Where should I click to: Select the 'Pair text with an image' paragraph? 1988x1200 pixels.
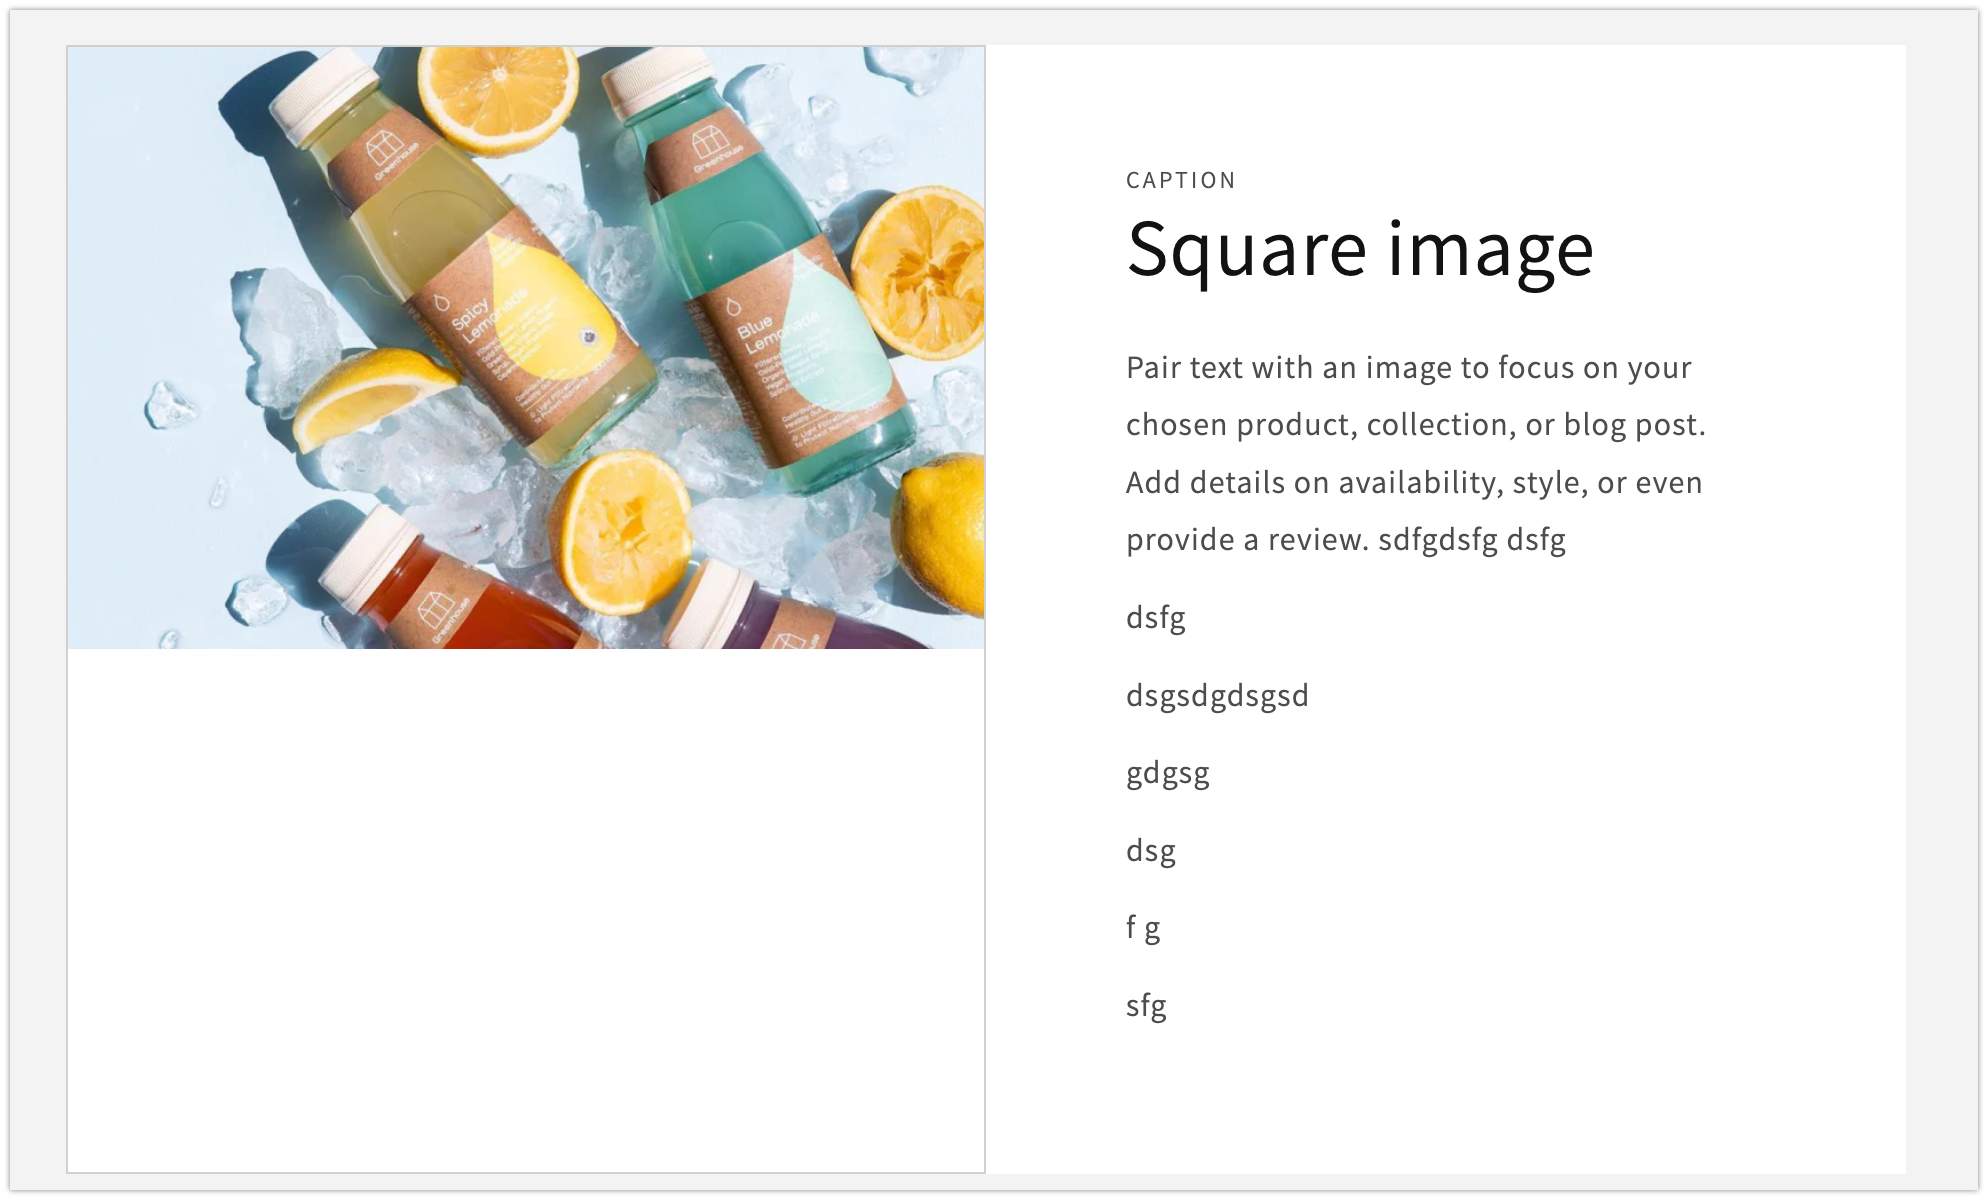click(x=1415, y=453)
